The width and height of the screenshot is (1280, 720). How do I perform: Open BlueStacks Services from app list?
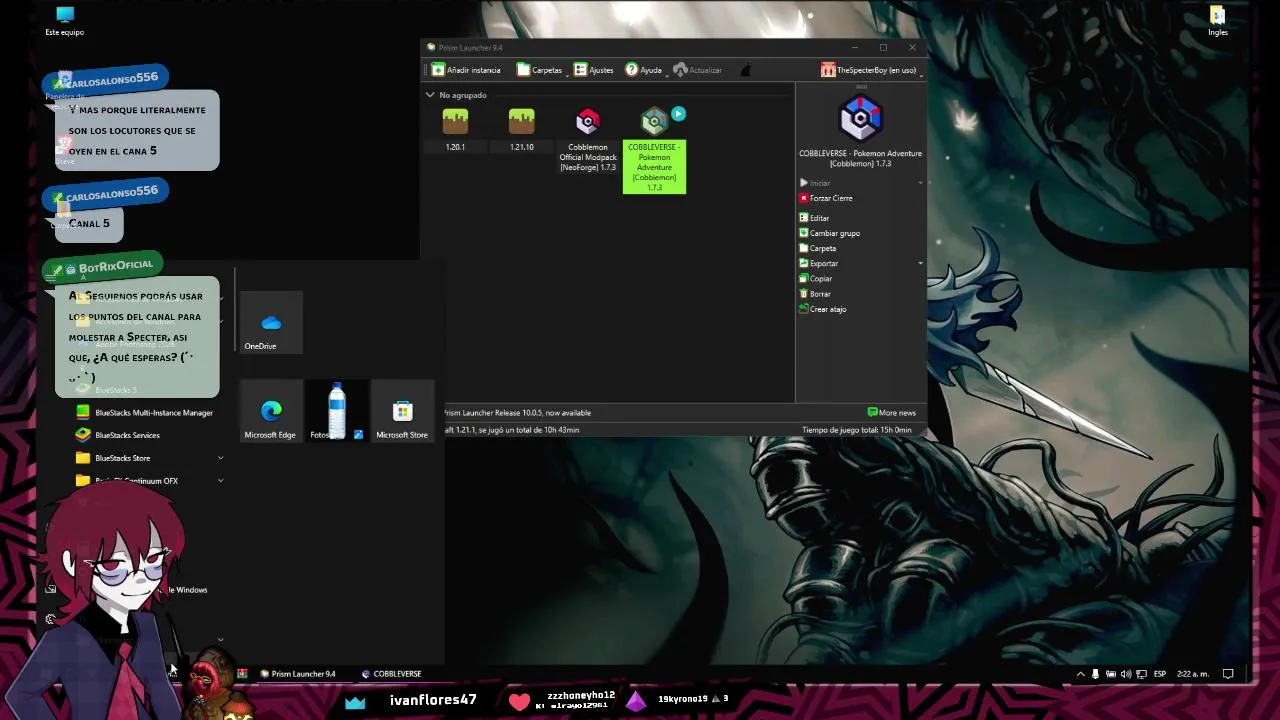point(118,435)
